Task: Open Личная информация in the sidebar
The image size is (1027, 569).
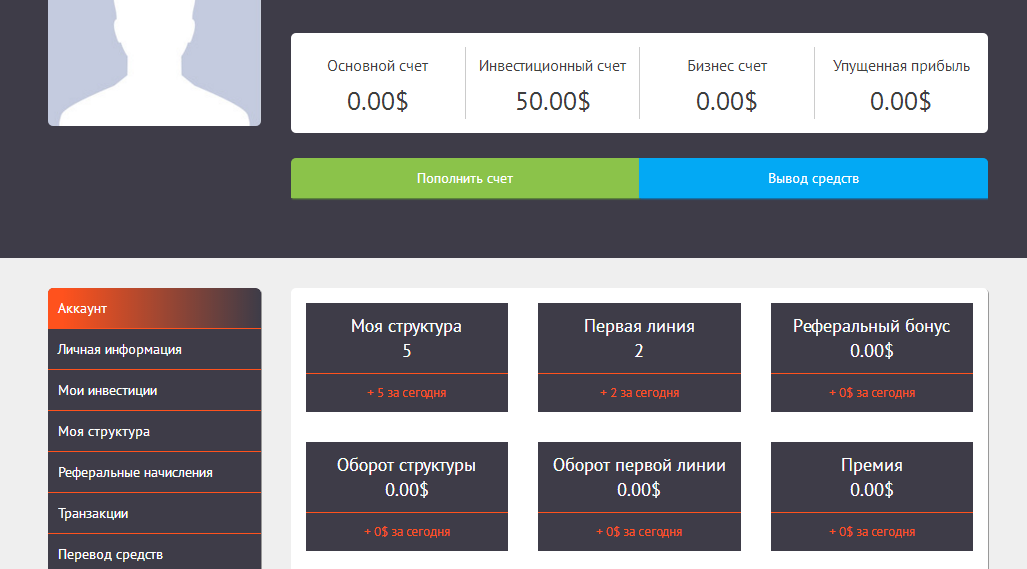Action: (x=154, y=350)
